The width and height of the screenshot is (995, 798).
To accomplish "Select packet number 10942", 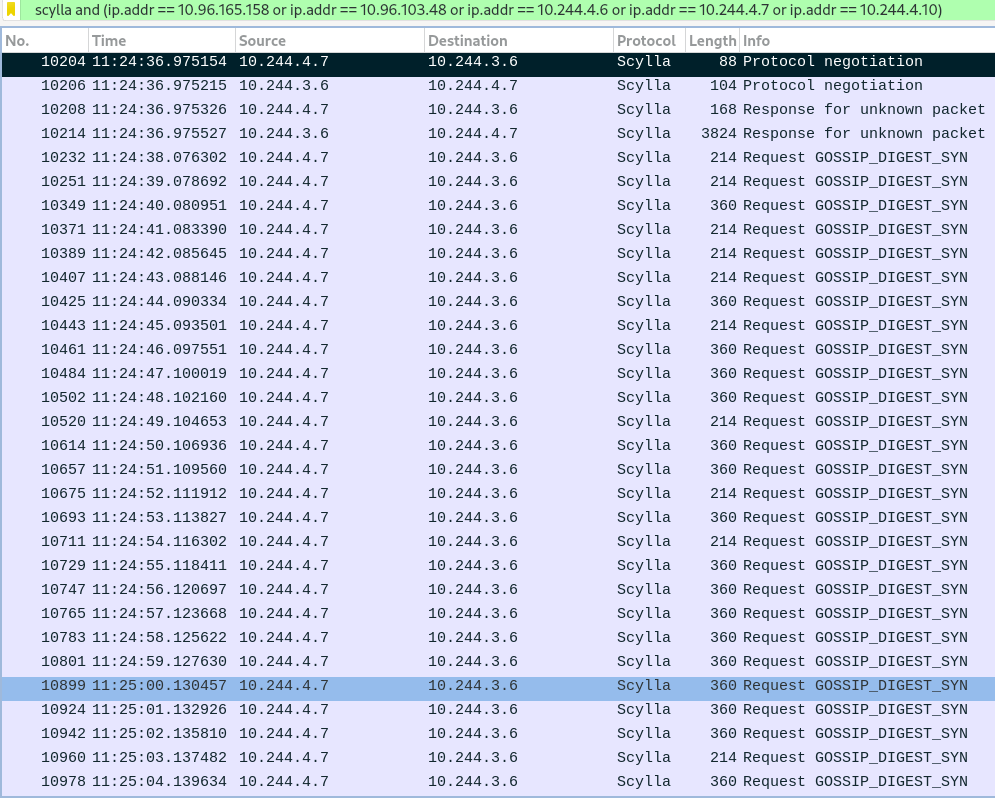I will click(498, 734).
